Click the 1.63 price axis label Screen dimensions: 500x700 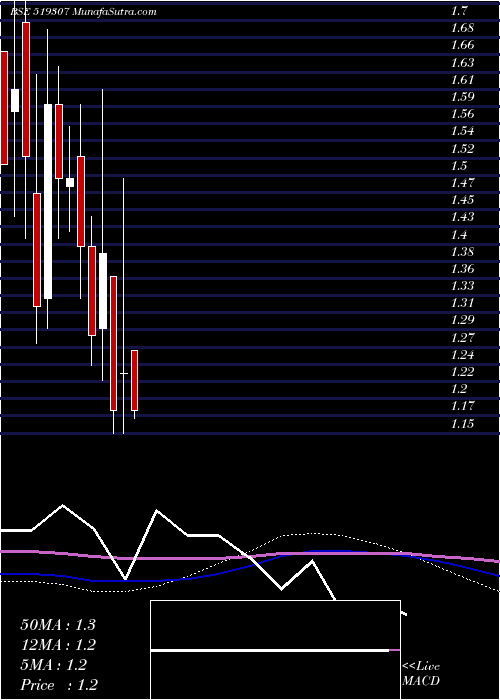click(x=462, y=62)
